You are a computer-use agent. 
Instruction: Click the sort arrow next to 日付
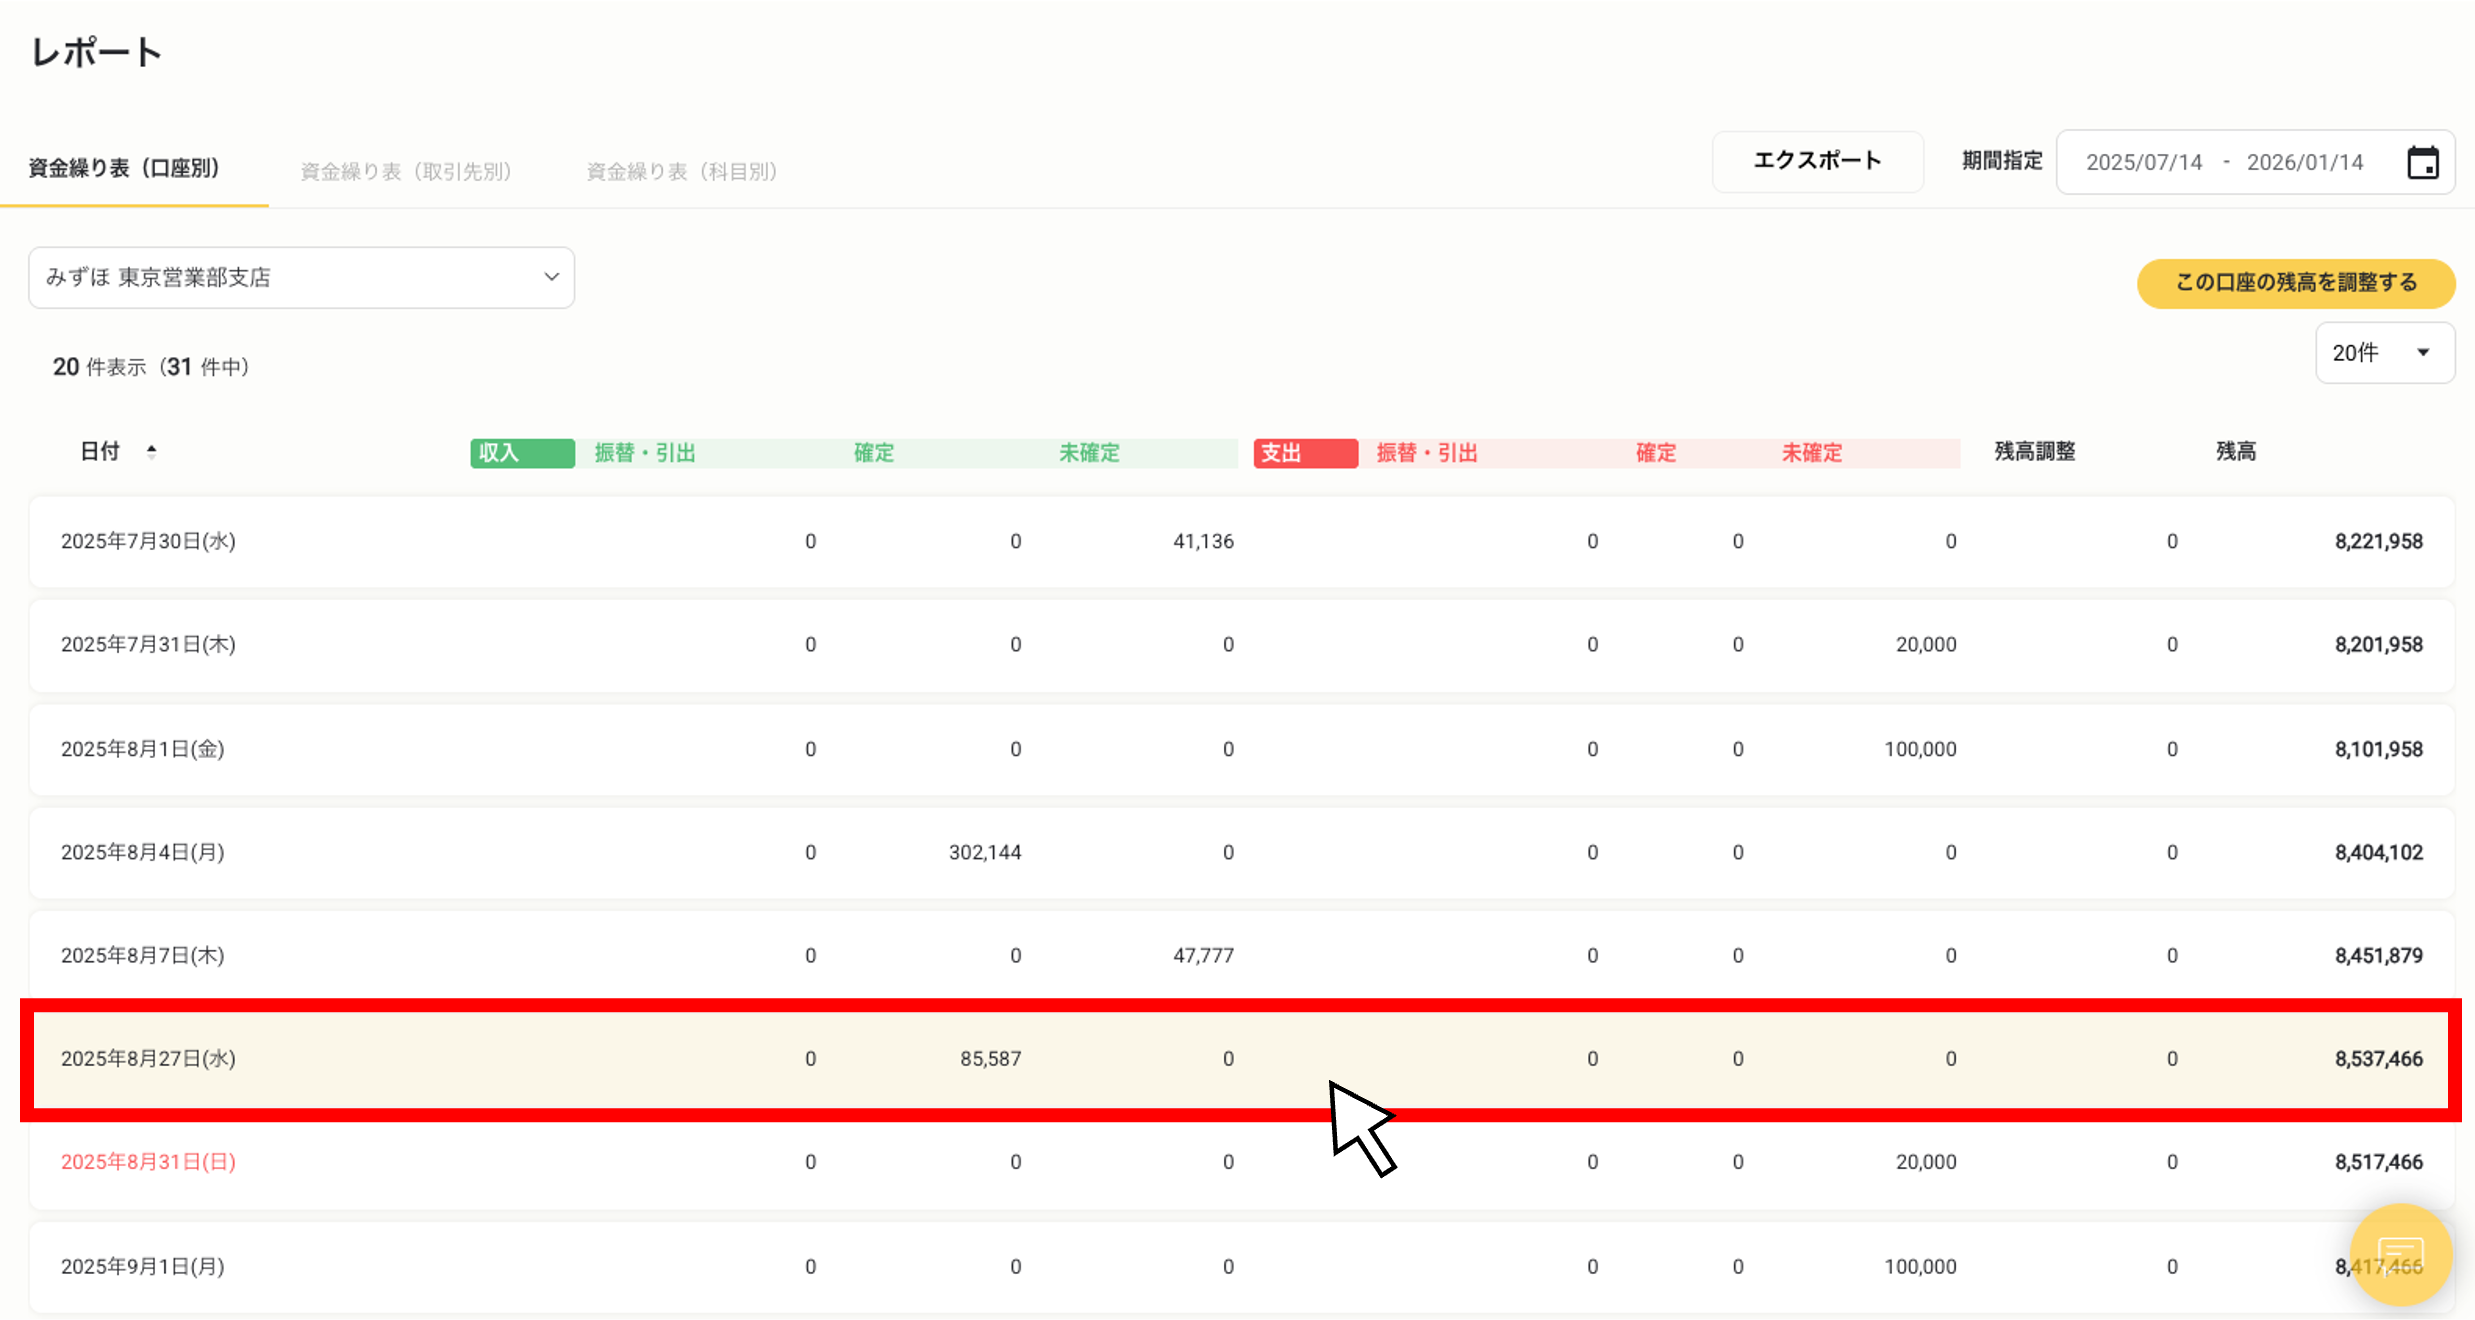[152, 452]
